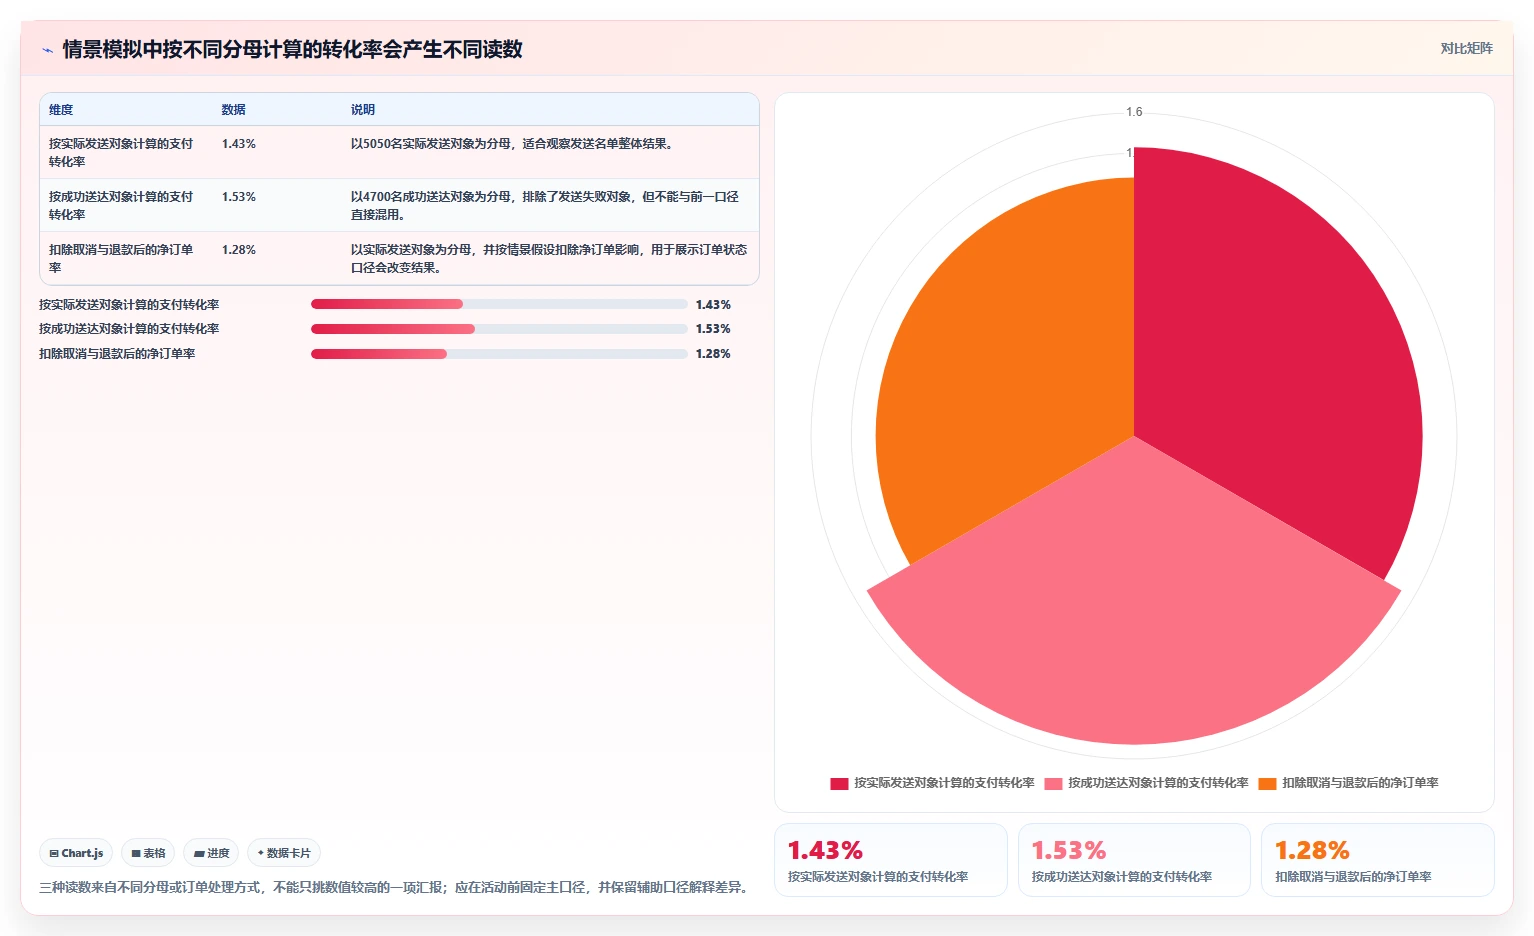
Task: Toggle pink legend swatch for 按成功送达对象
Action: tap(1053, 784)
